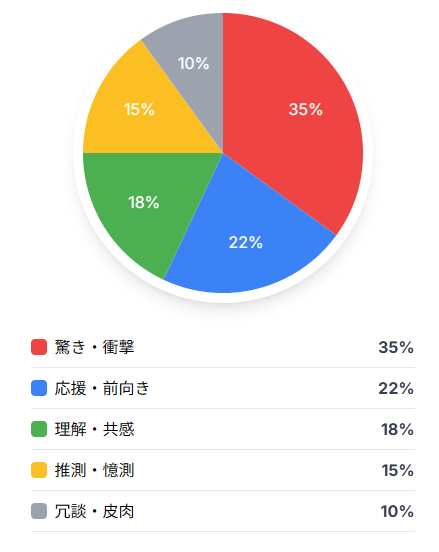
Task: Select the green 18% pie slice
Action: pyautogui.click(x=144, y=202)
